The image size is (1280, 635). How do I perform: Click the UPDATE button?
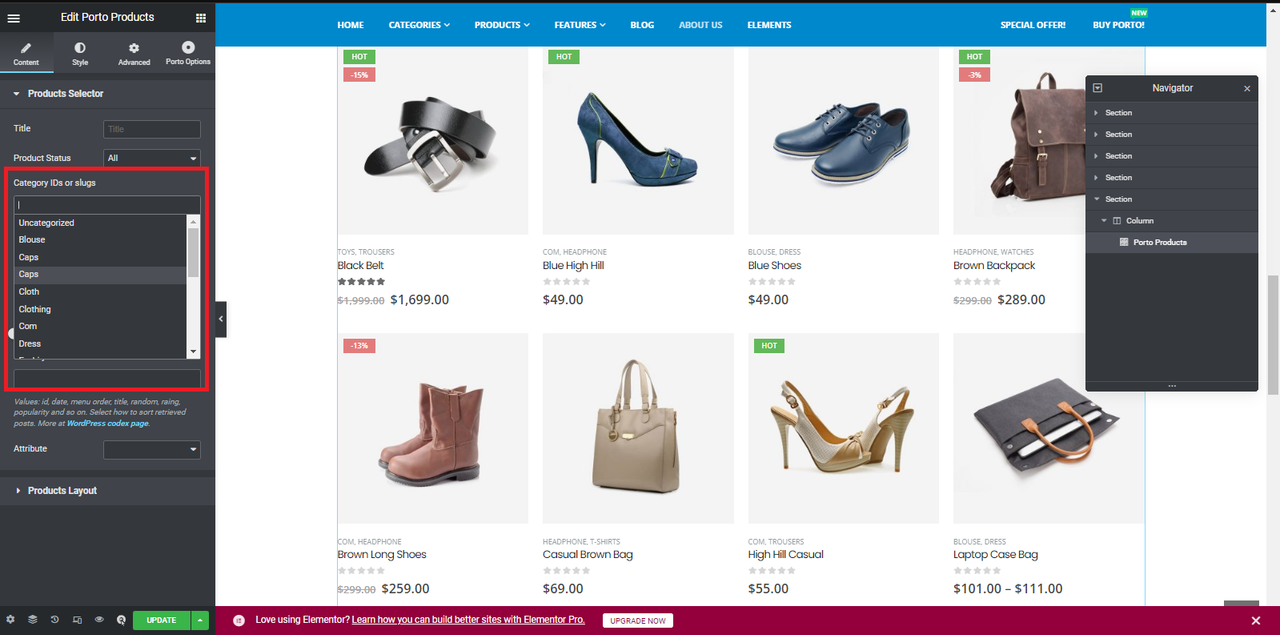[161, 620]
